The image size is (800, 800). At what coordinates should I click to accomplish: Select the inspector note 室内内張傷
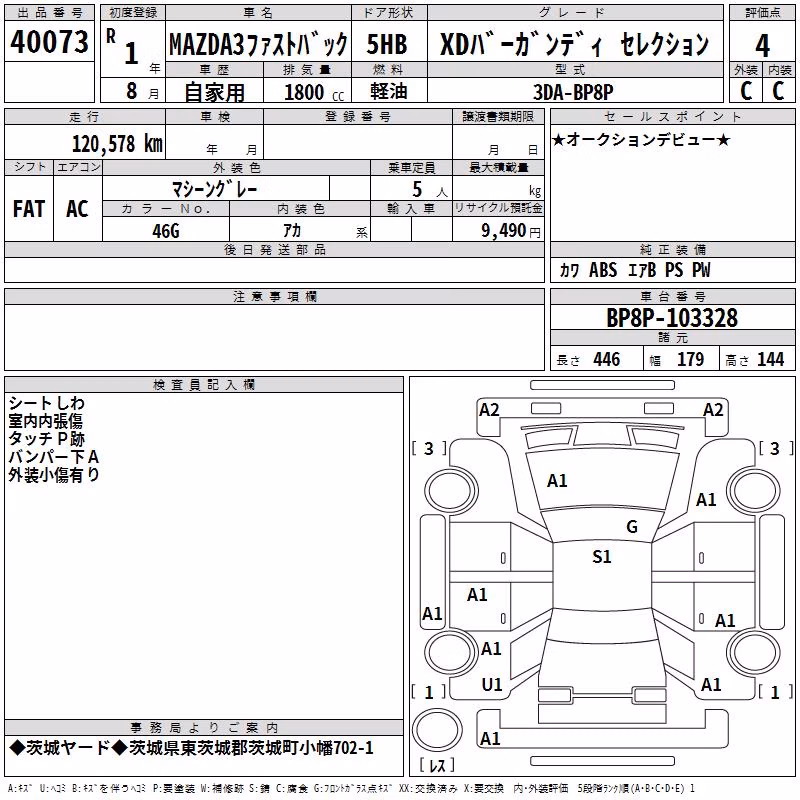45,421
